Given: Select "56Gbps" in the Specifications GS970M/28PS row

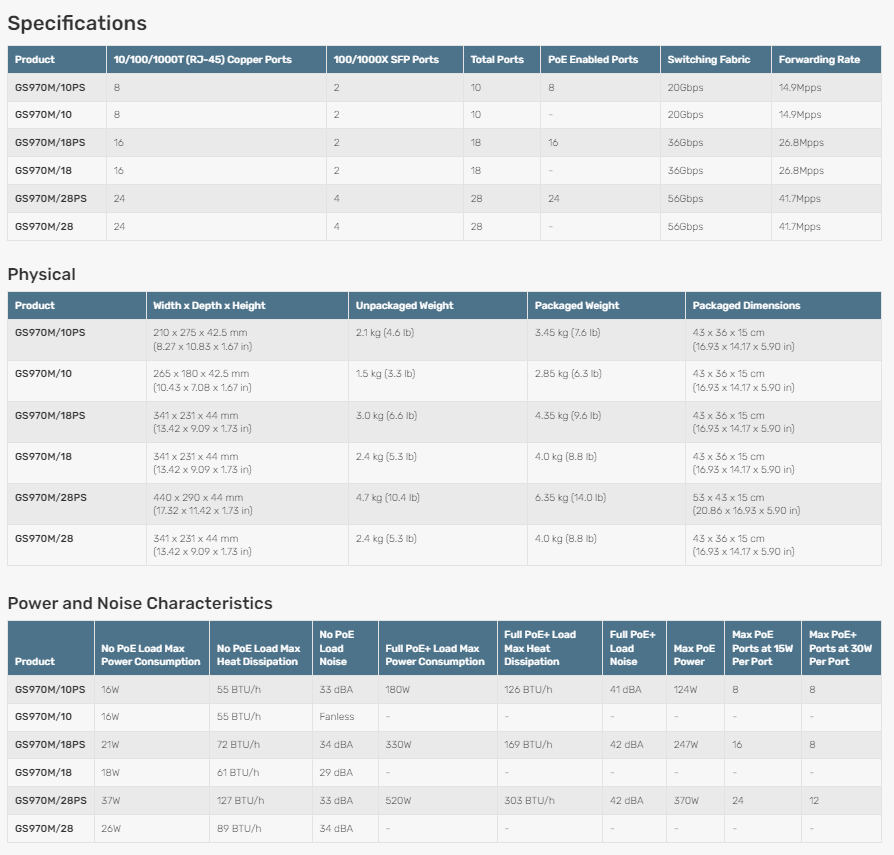Looking at the screenshot, I should 685,198.
